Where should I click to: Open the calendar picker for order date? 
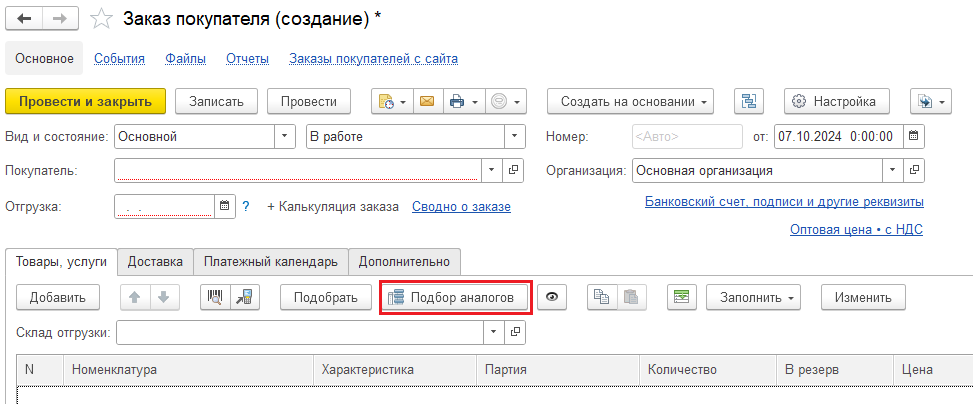pyautogui.click(x=912, y=135)
